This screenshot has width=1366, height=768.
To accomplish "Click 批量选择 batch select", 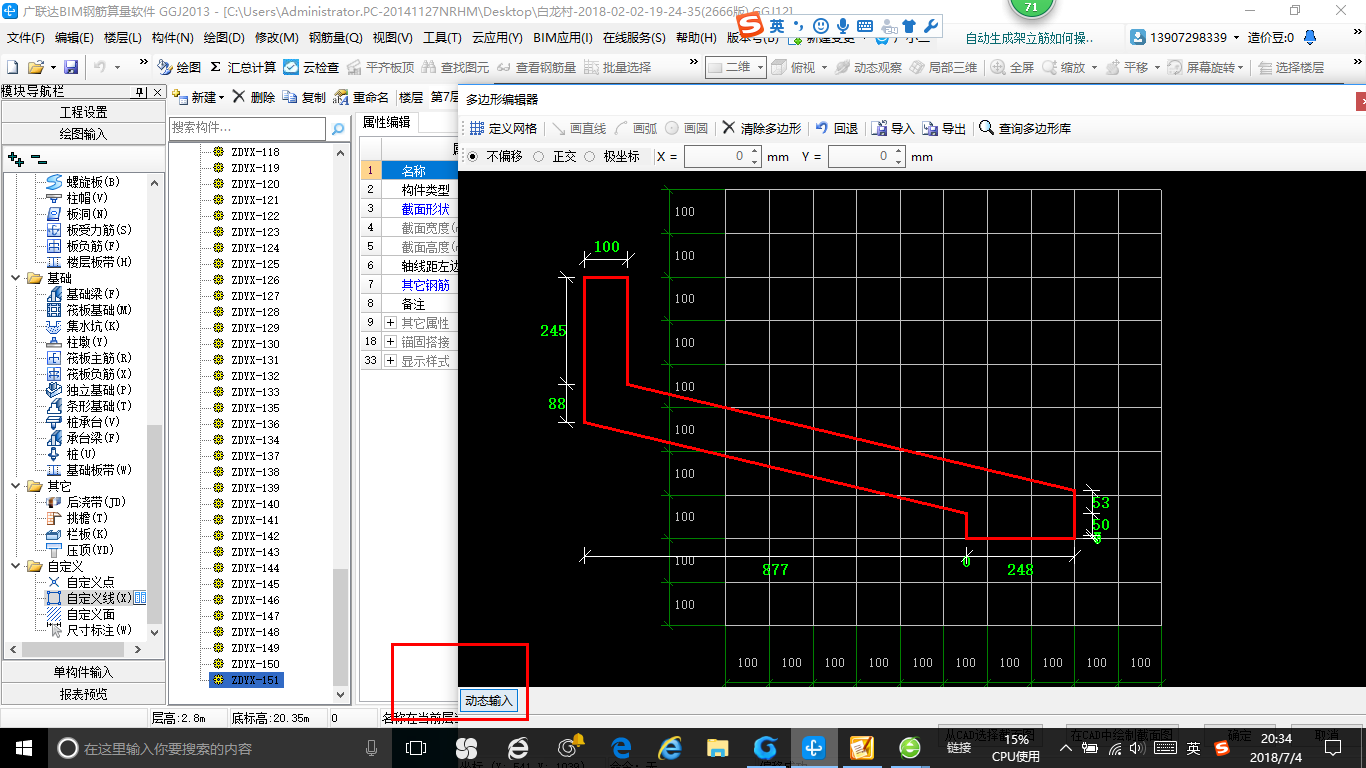I will [x=617, y=67].
